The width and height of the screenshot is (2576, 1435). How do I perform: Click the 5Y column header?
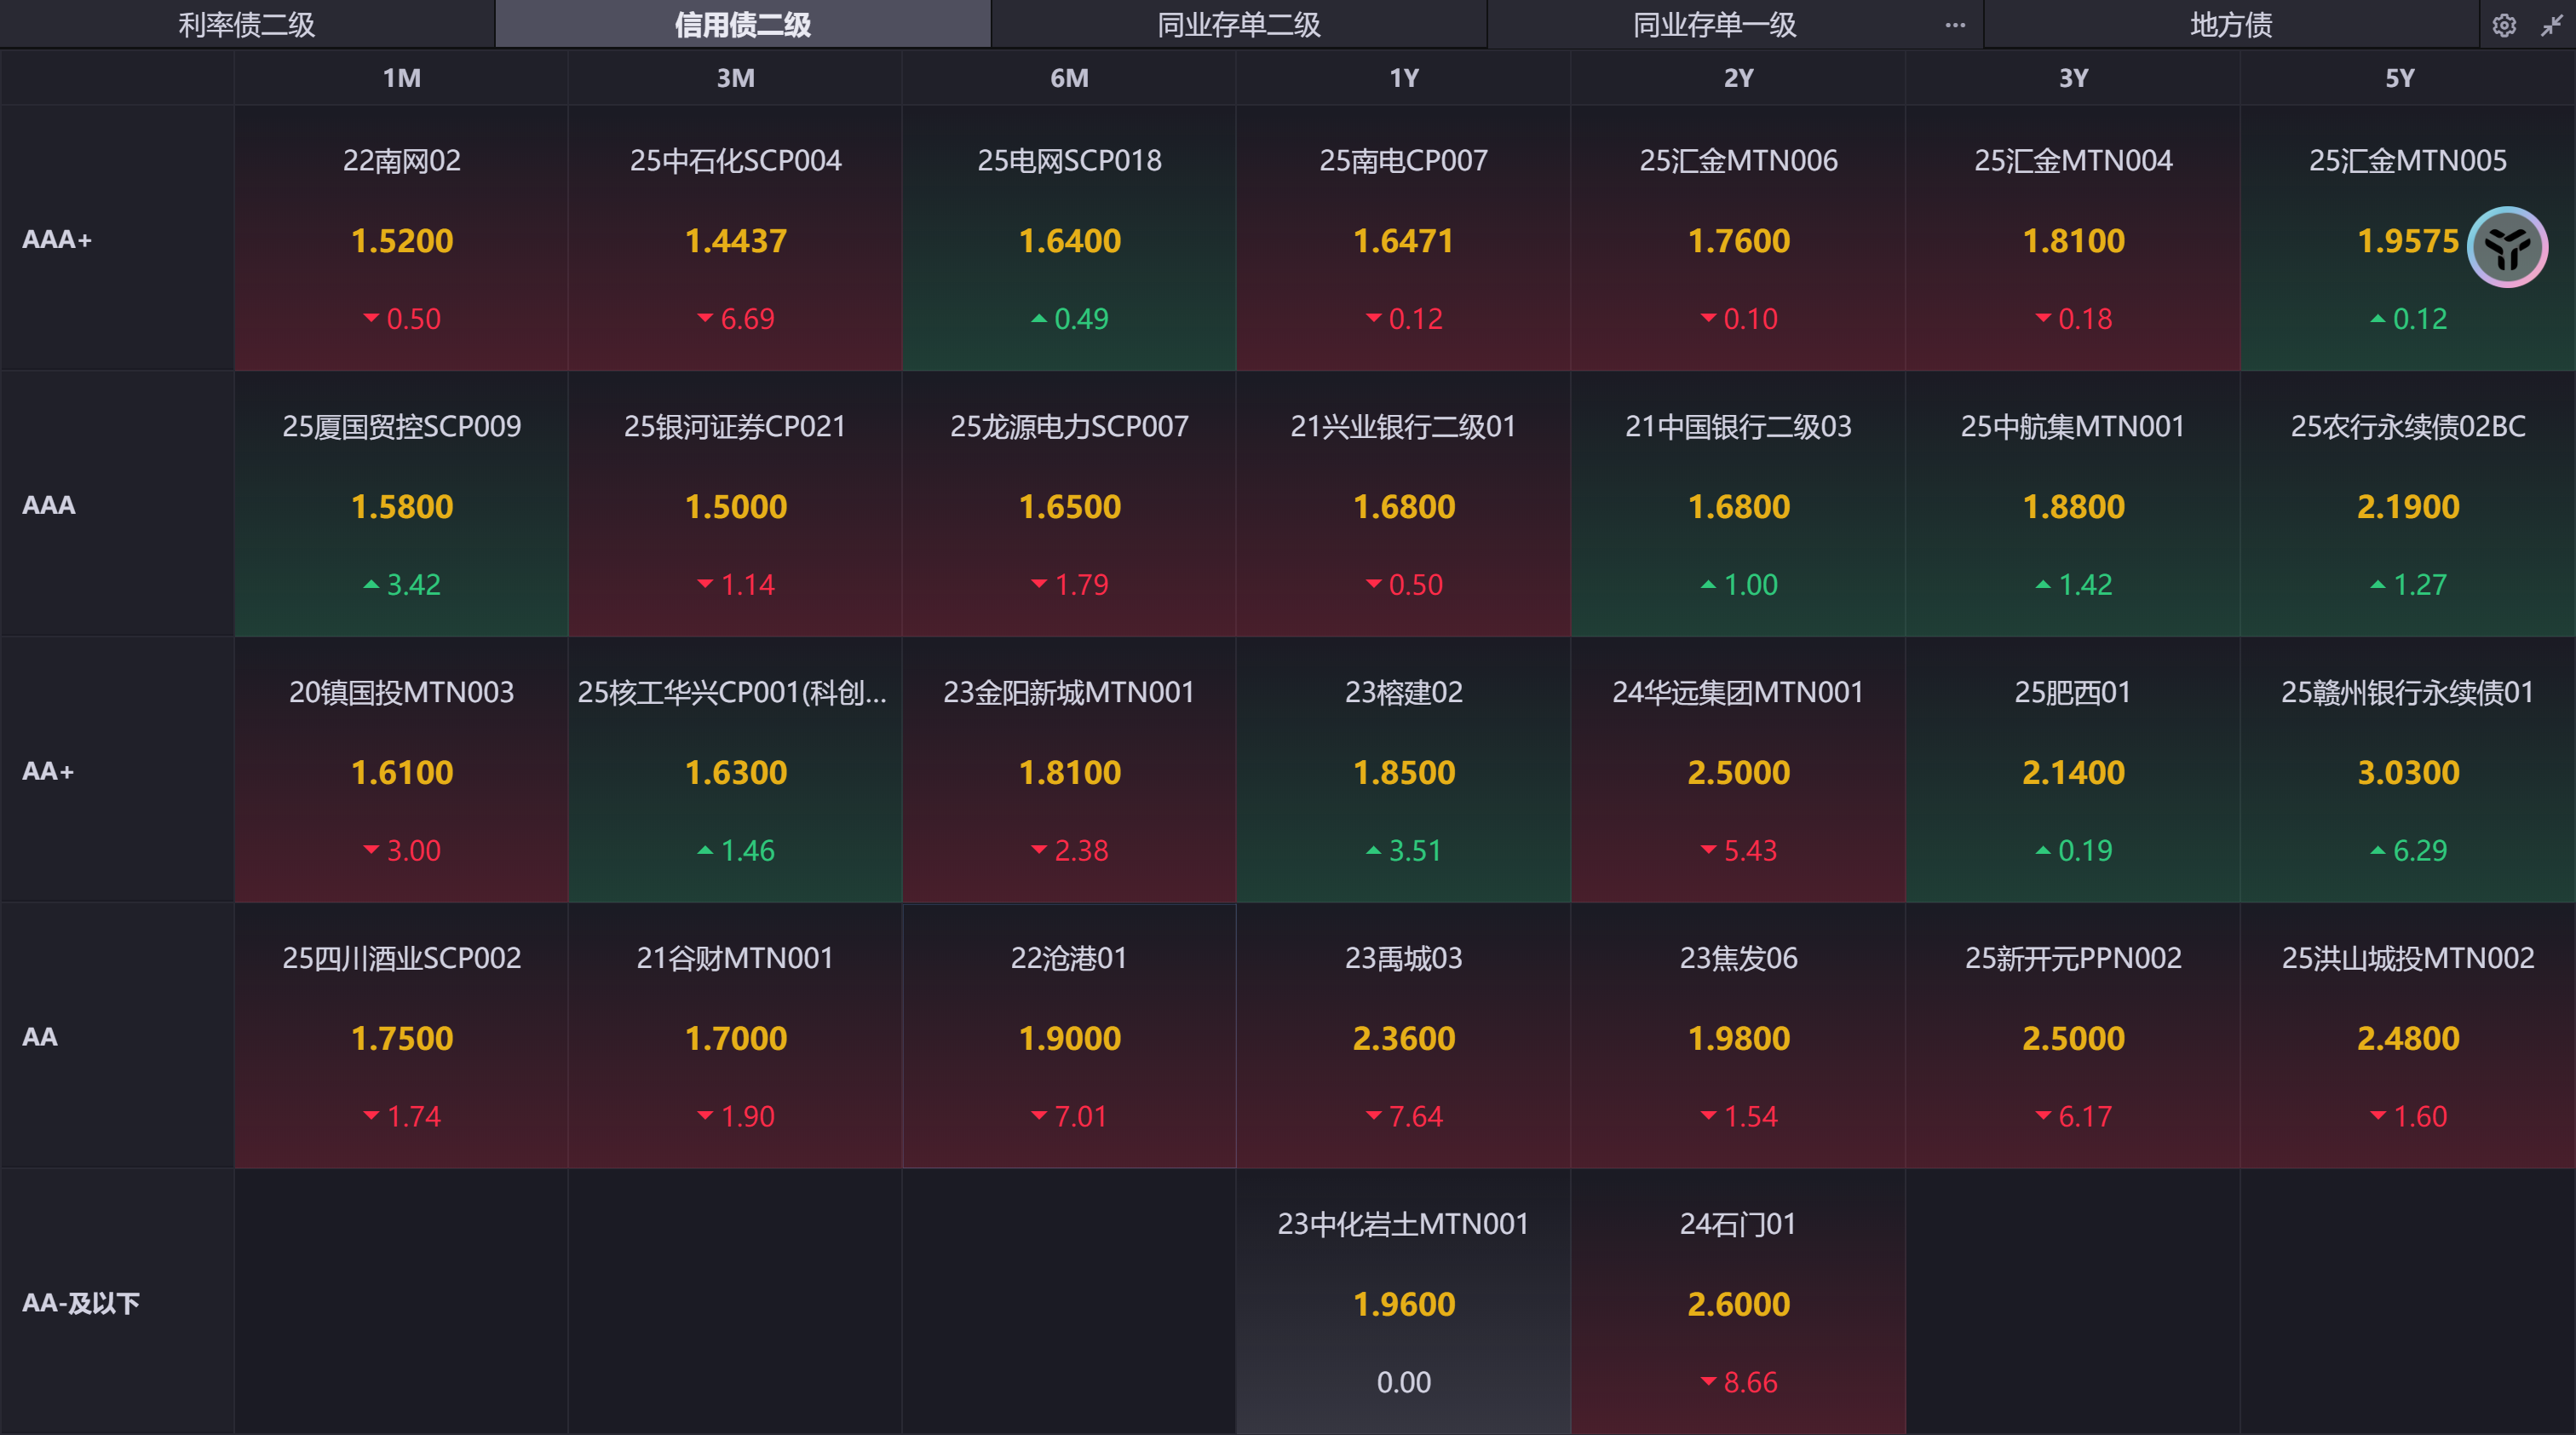[2399, 78]
